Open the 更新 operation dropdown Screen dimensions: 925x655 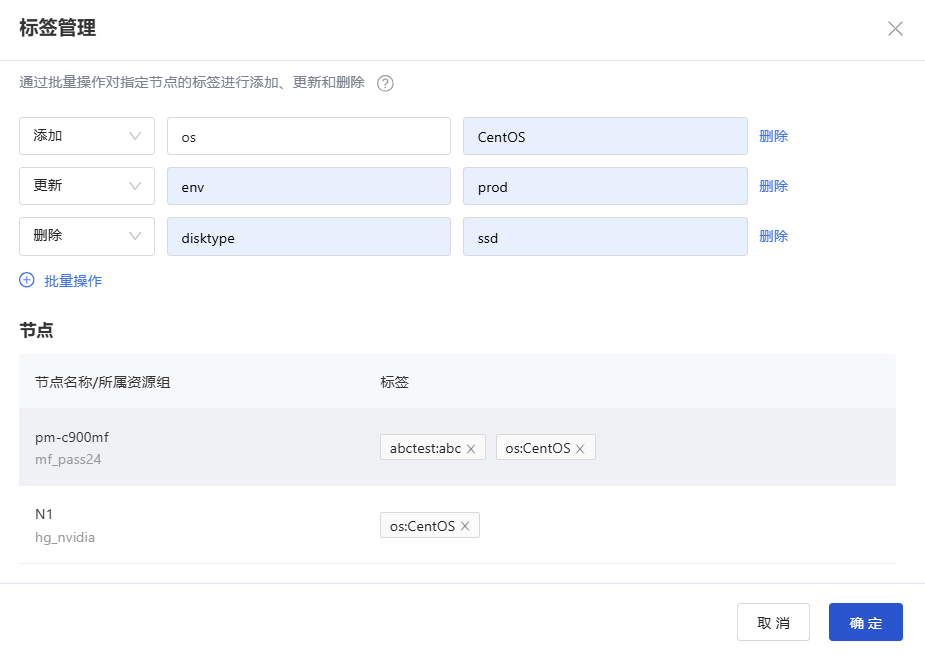pos(87,186)
